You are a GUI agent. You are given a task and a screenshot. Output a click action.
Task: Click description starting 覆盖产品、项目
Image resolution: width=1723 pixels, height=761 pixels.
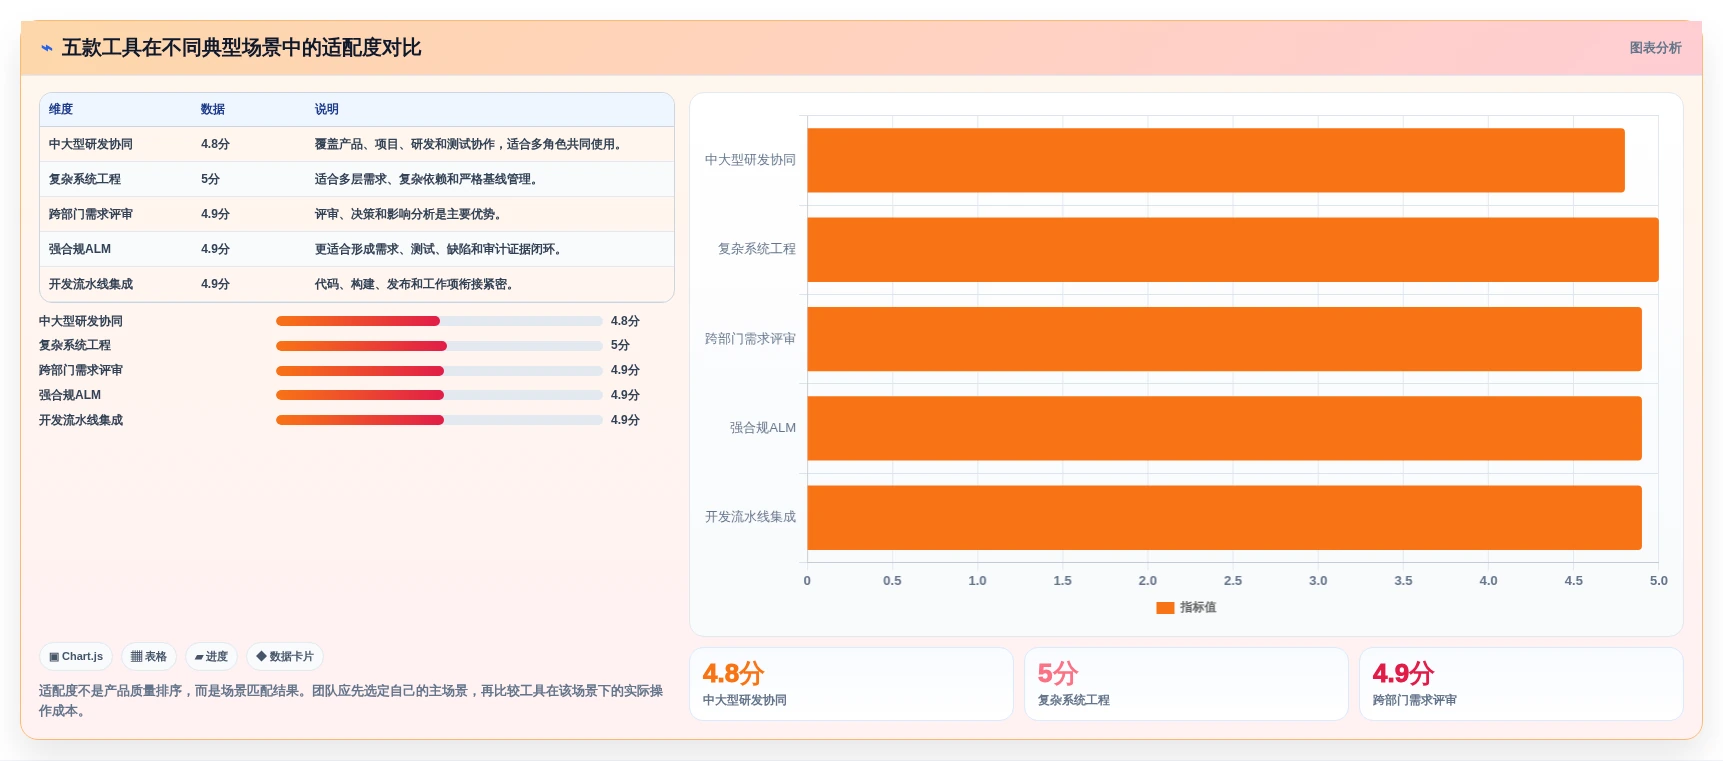click(x=470, y=144)
